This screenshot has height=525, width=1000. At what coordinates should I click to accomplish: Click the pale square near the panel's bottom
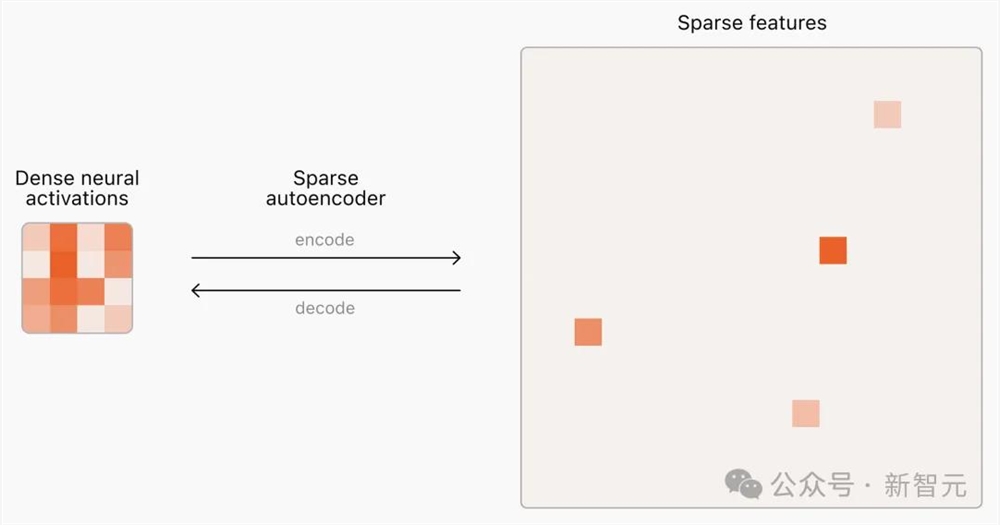coord(806,413)
